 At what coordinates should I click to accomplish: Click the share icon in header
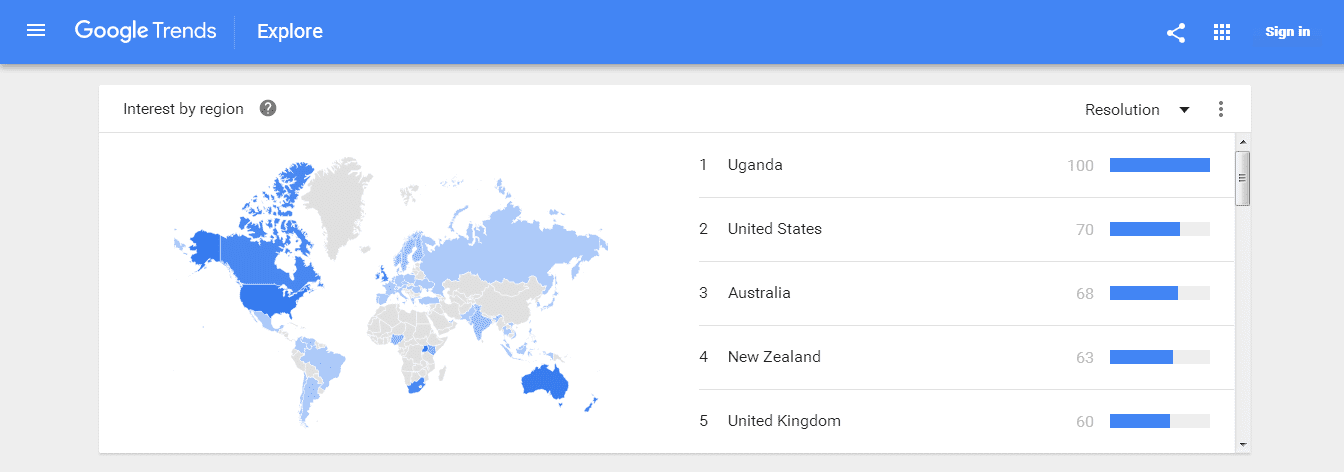[1176, 32]
